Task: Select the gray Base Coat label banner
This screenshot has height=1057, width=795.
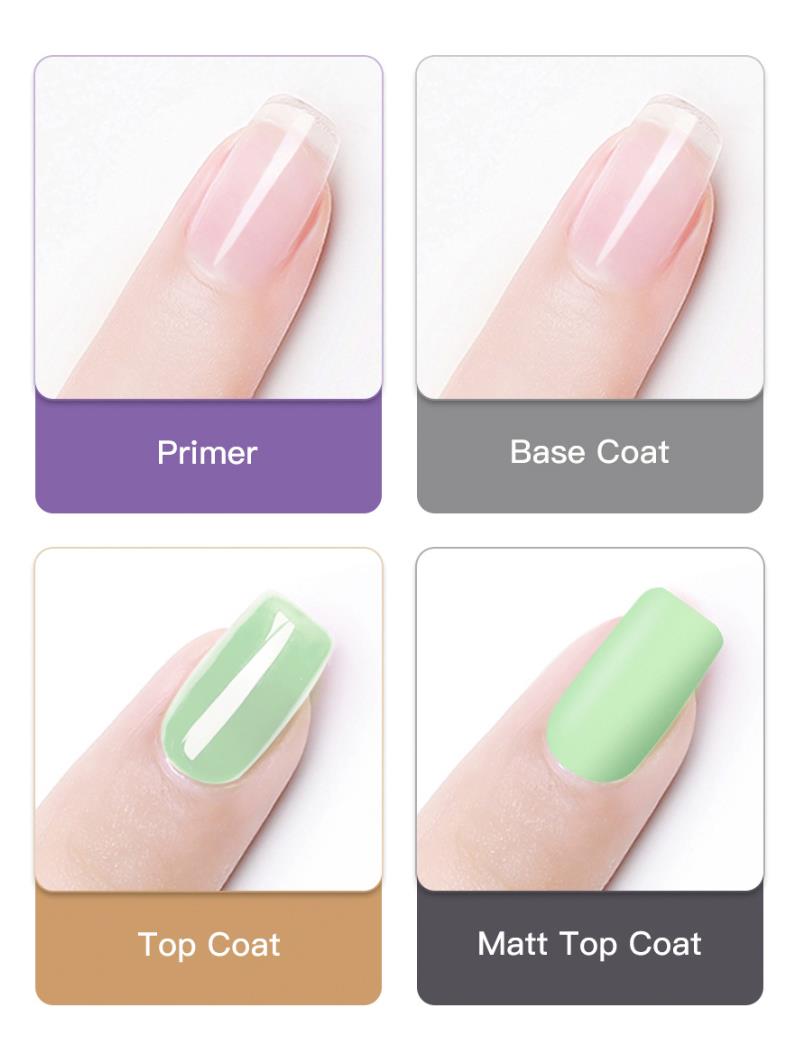Action: pos(590,455)
